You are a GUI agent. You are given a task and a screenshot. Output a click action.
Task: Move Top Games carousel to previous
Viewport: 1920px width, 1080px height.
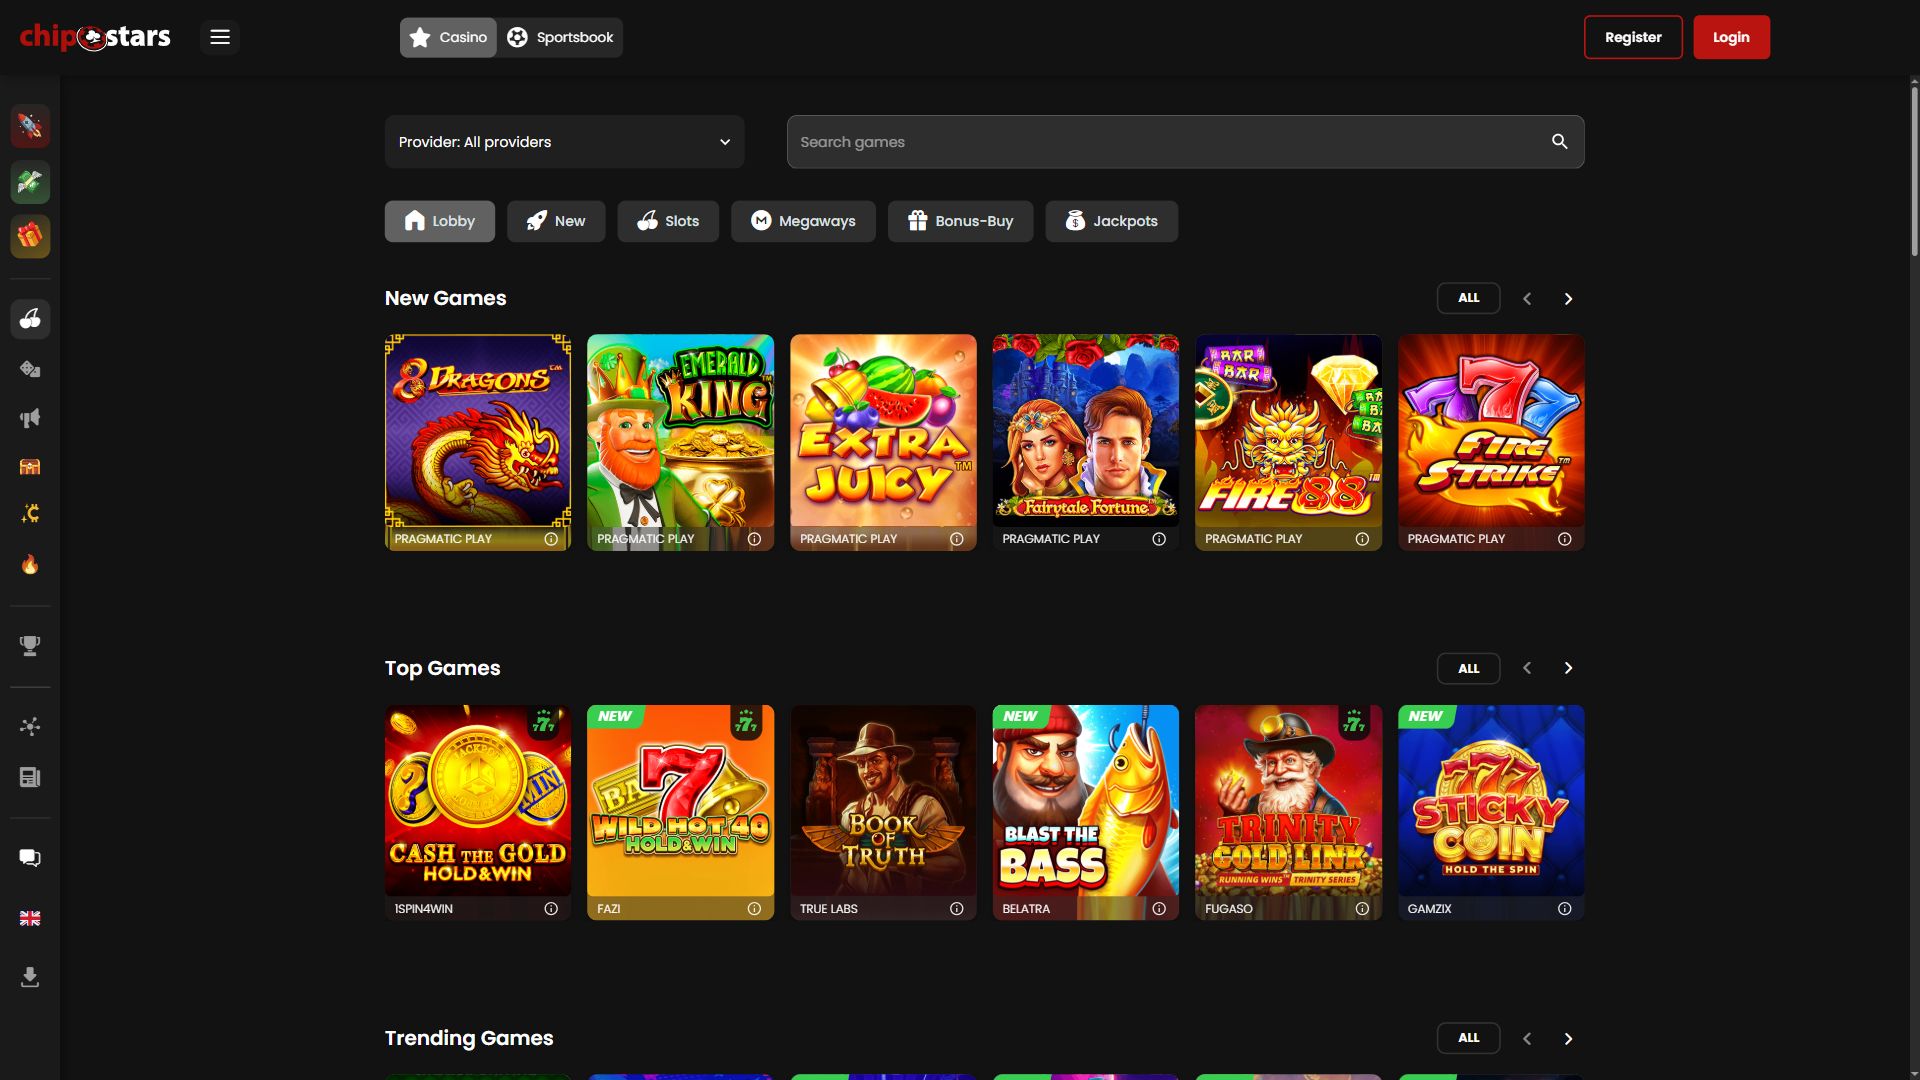[x=1527, y=668]
